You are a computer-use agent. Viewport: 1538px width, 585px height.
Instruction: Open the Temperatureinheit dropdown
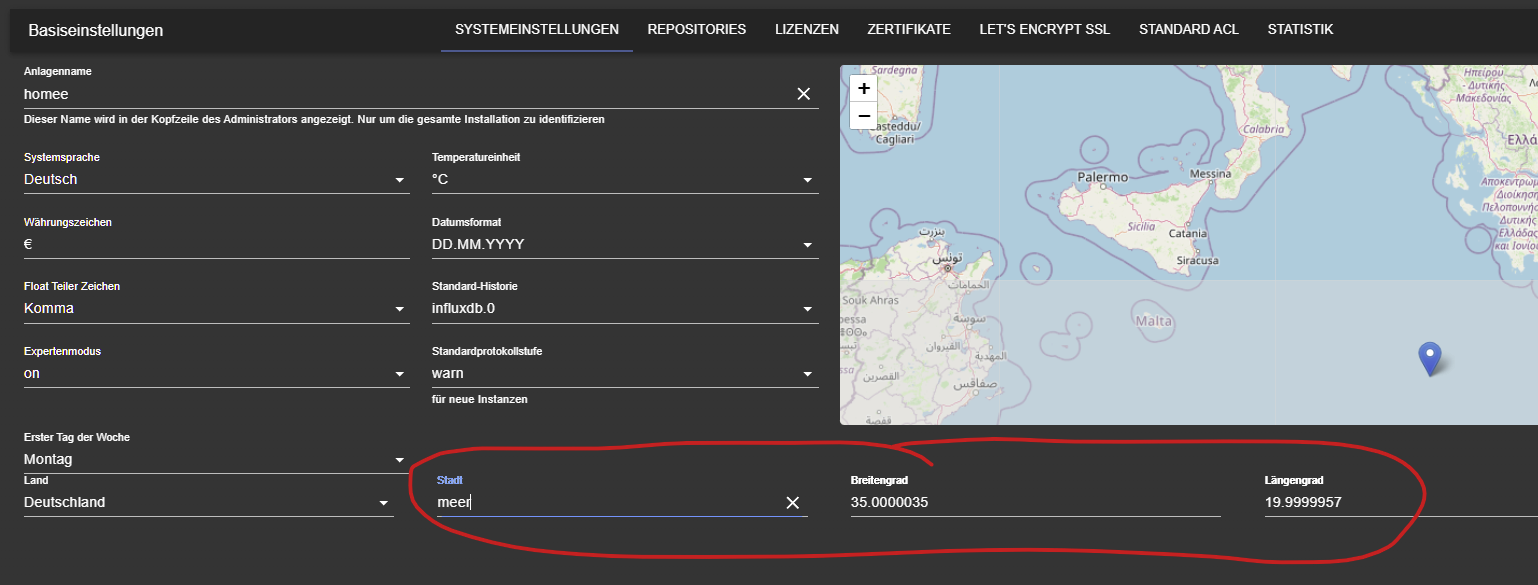point(625,180)
